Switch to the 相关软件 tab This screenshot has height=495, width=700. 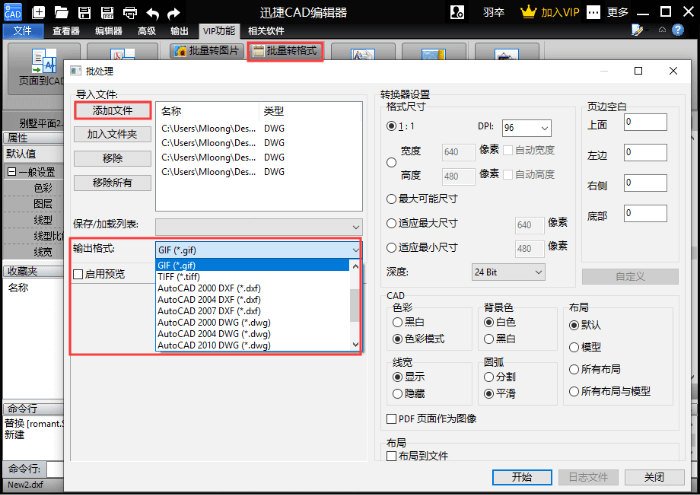[266, 31]
